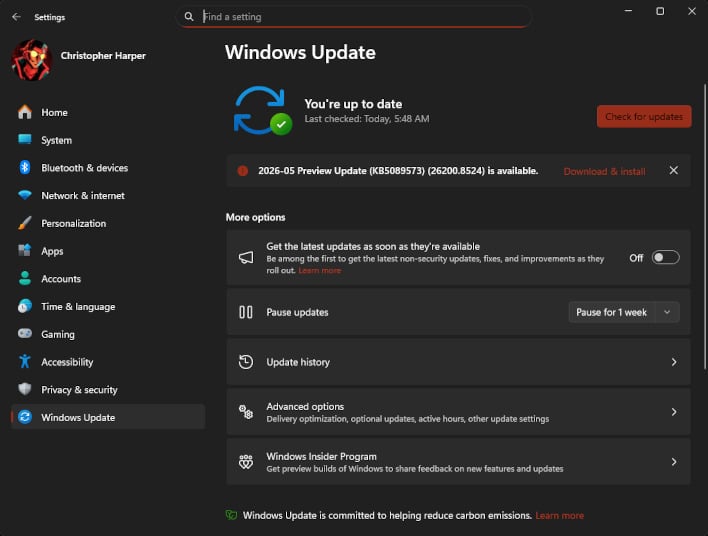This screenshot has width=708, height=536.
Task: Click the System monitor icon
Action: click(25, 140)
